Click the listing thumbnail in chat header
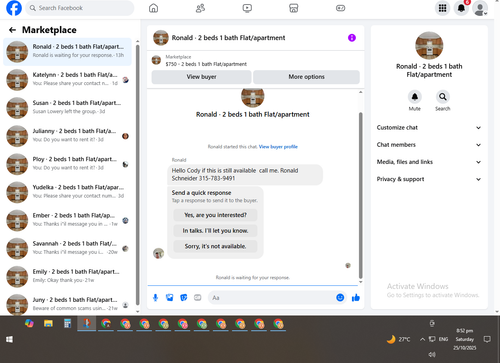This screenshot has width=500, height=363. point(161,38)
